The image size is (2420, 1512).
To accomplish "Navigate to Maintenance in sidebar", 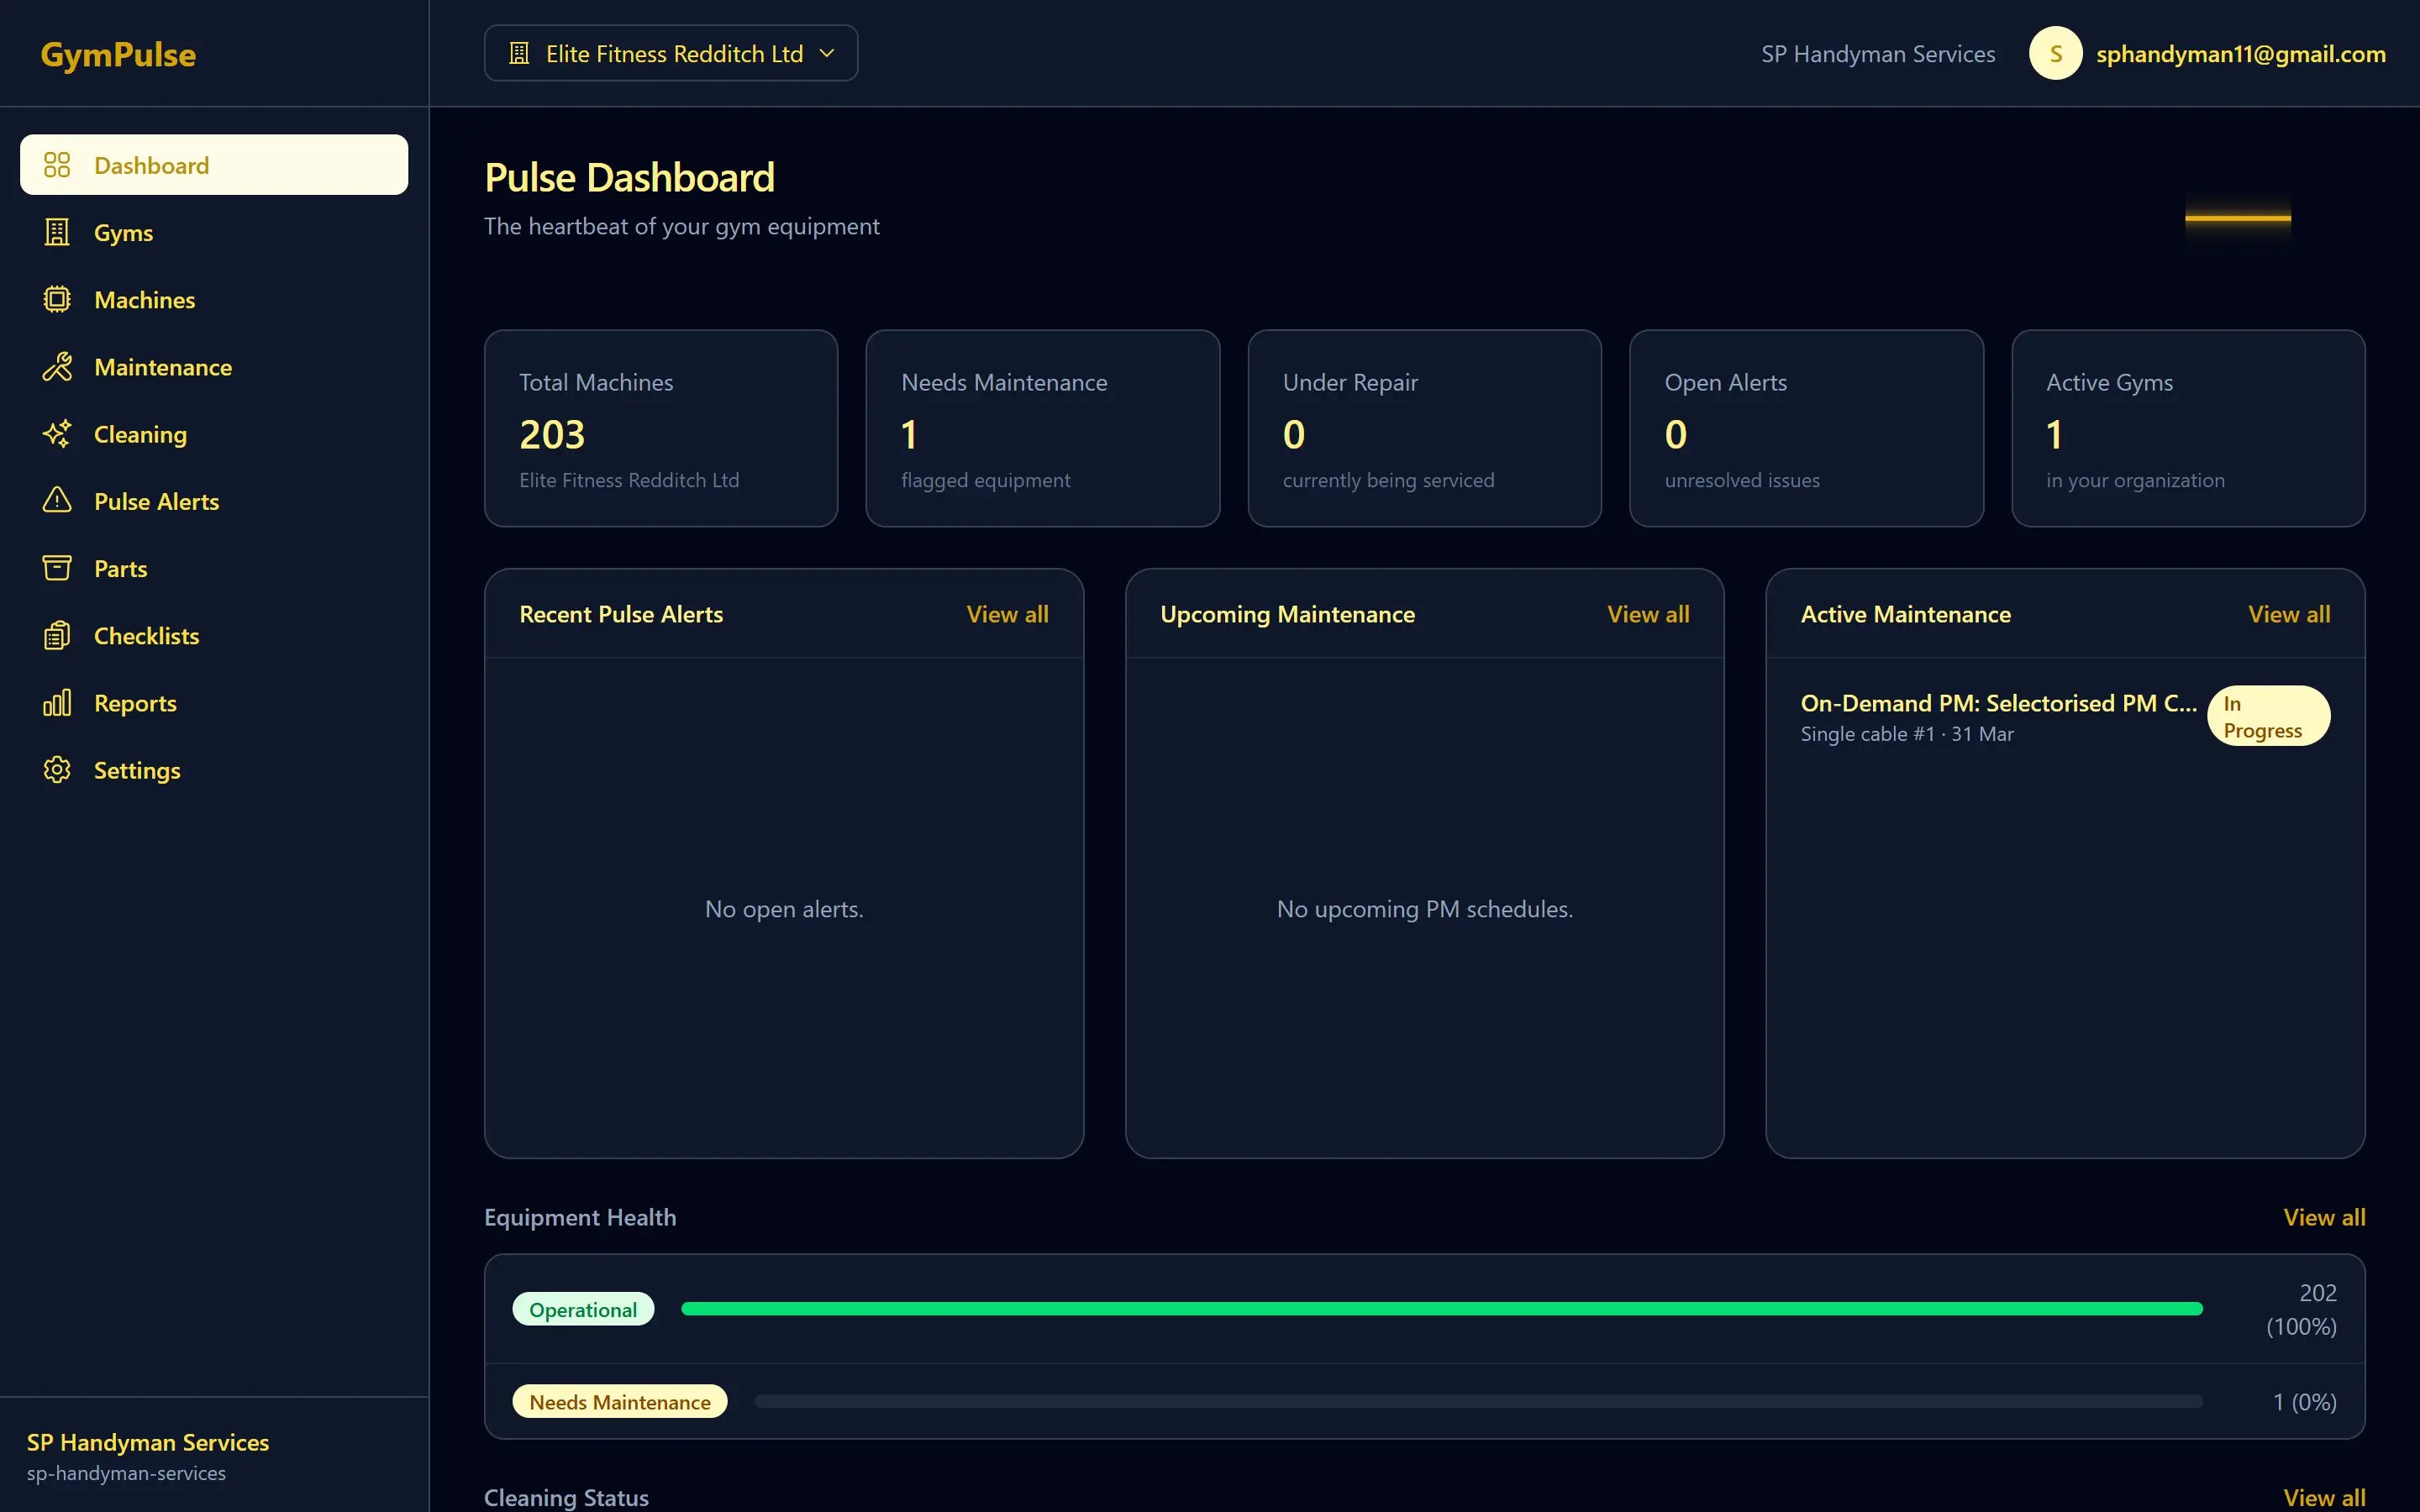I will click(214, 367).
